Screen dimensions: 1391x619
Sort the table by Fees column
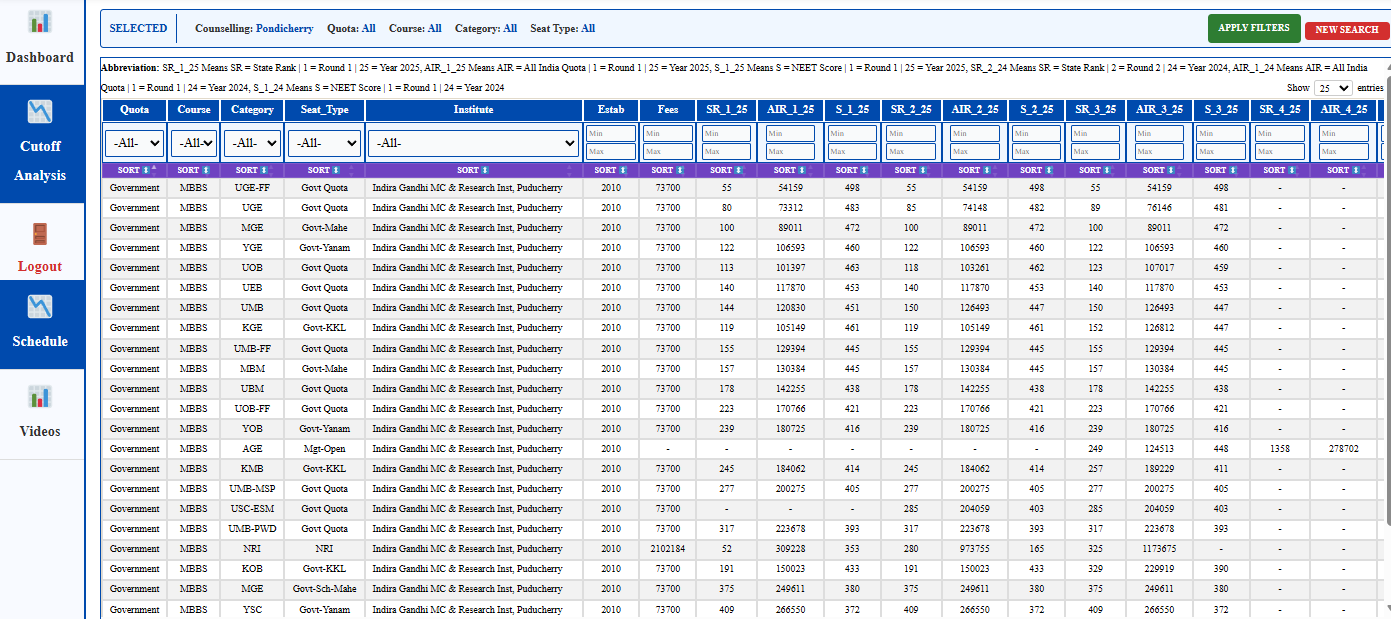(x=667, y=170)
